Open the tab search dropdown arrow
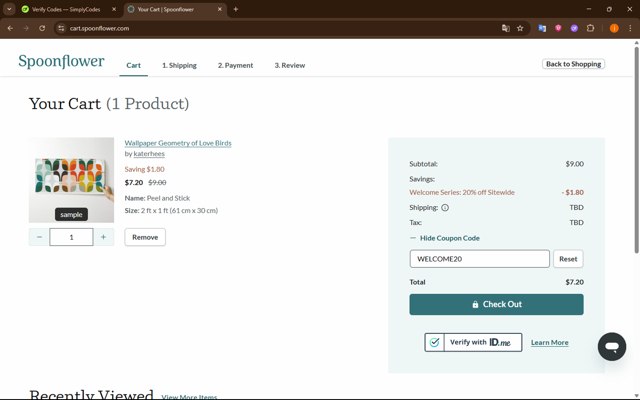Image resolution: width=640 pixels, height=400 pixels. 9,9
